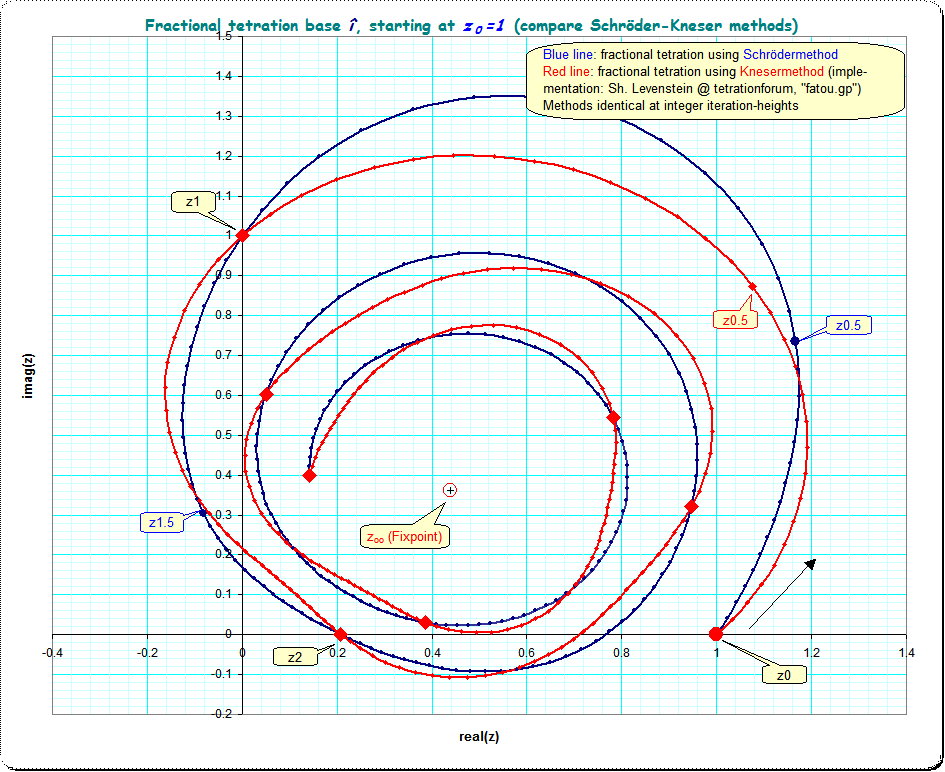Click the y-axis tick label -0.2
Viewport: 945px width, 772px height.
(x=221, y=714)
